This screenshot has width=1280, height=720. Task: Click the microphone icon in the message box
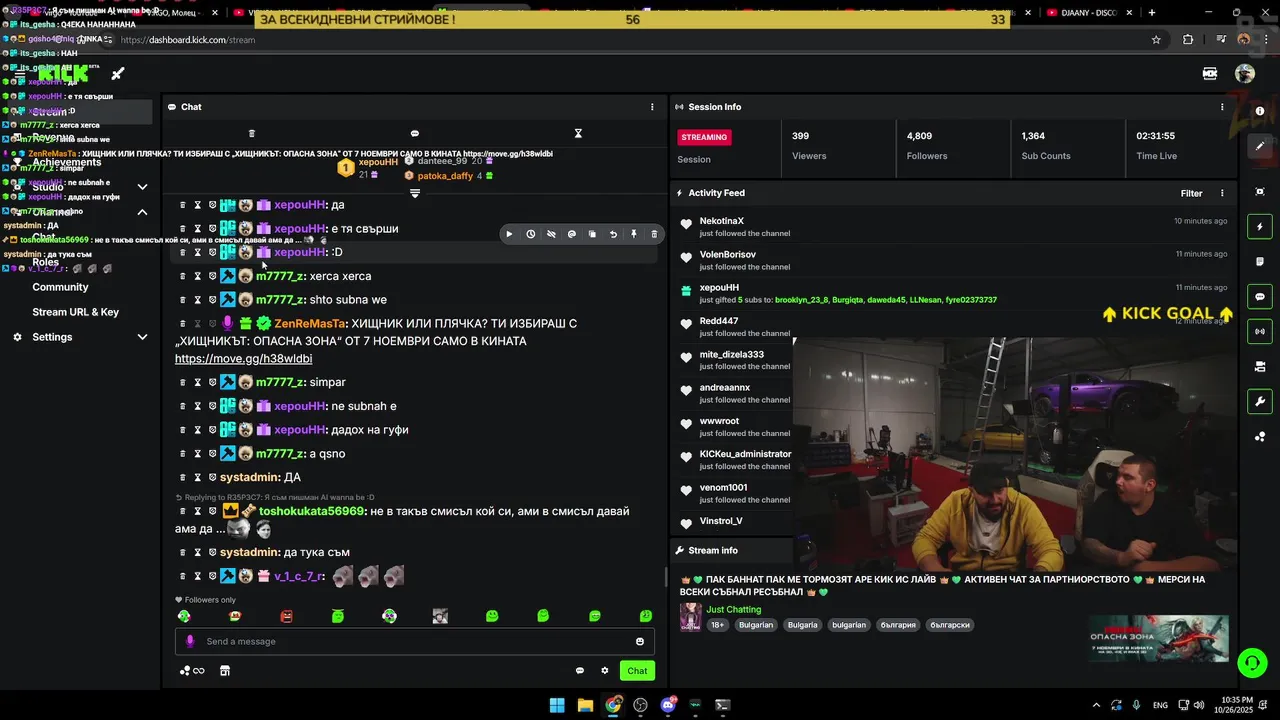[x=190, y=641]
